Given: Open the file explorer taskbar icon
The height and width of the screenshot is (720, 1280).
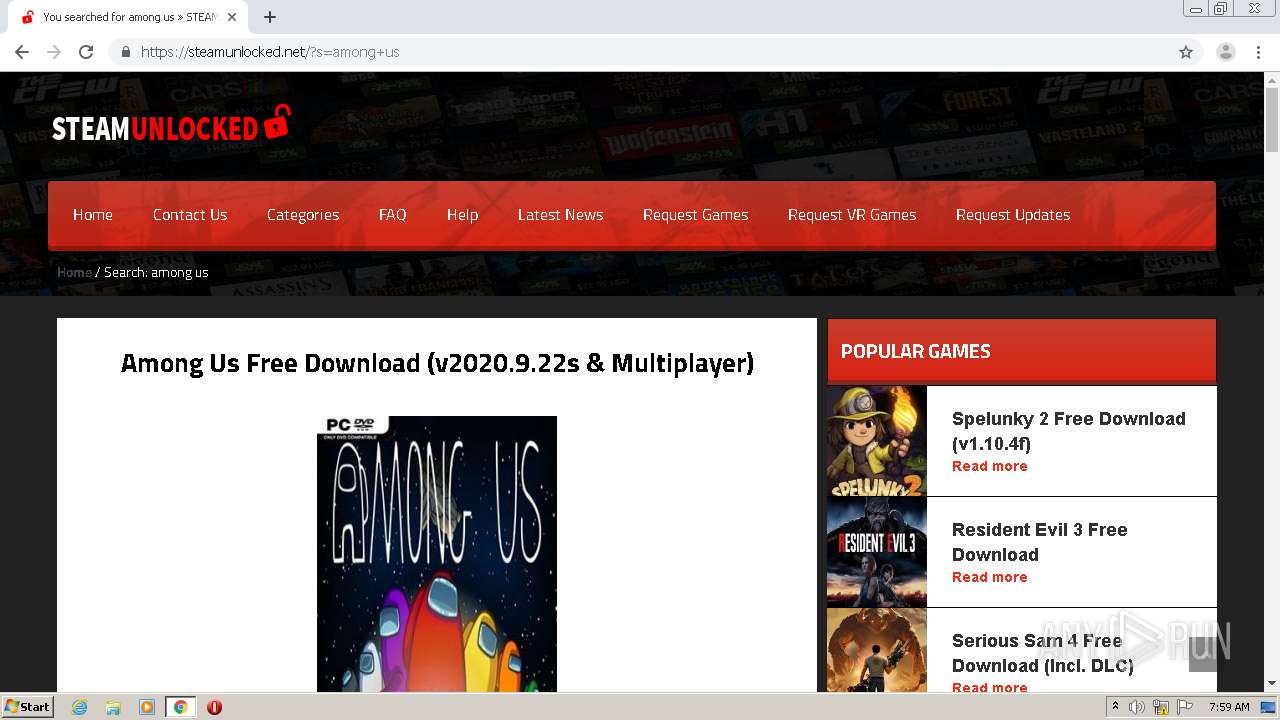Looking at the screenshot, I should pyautogui.click(x=113, y=707).
